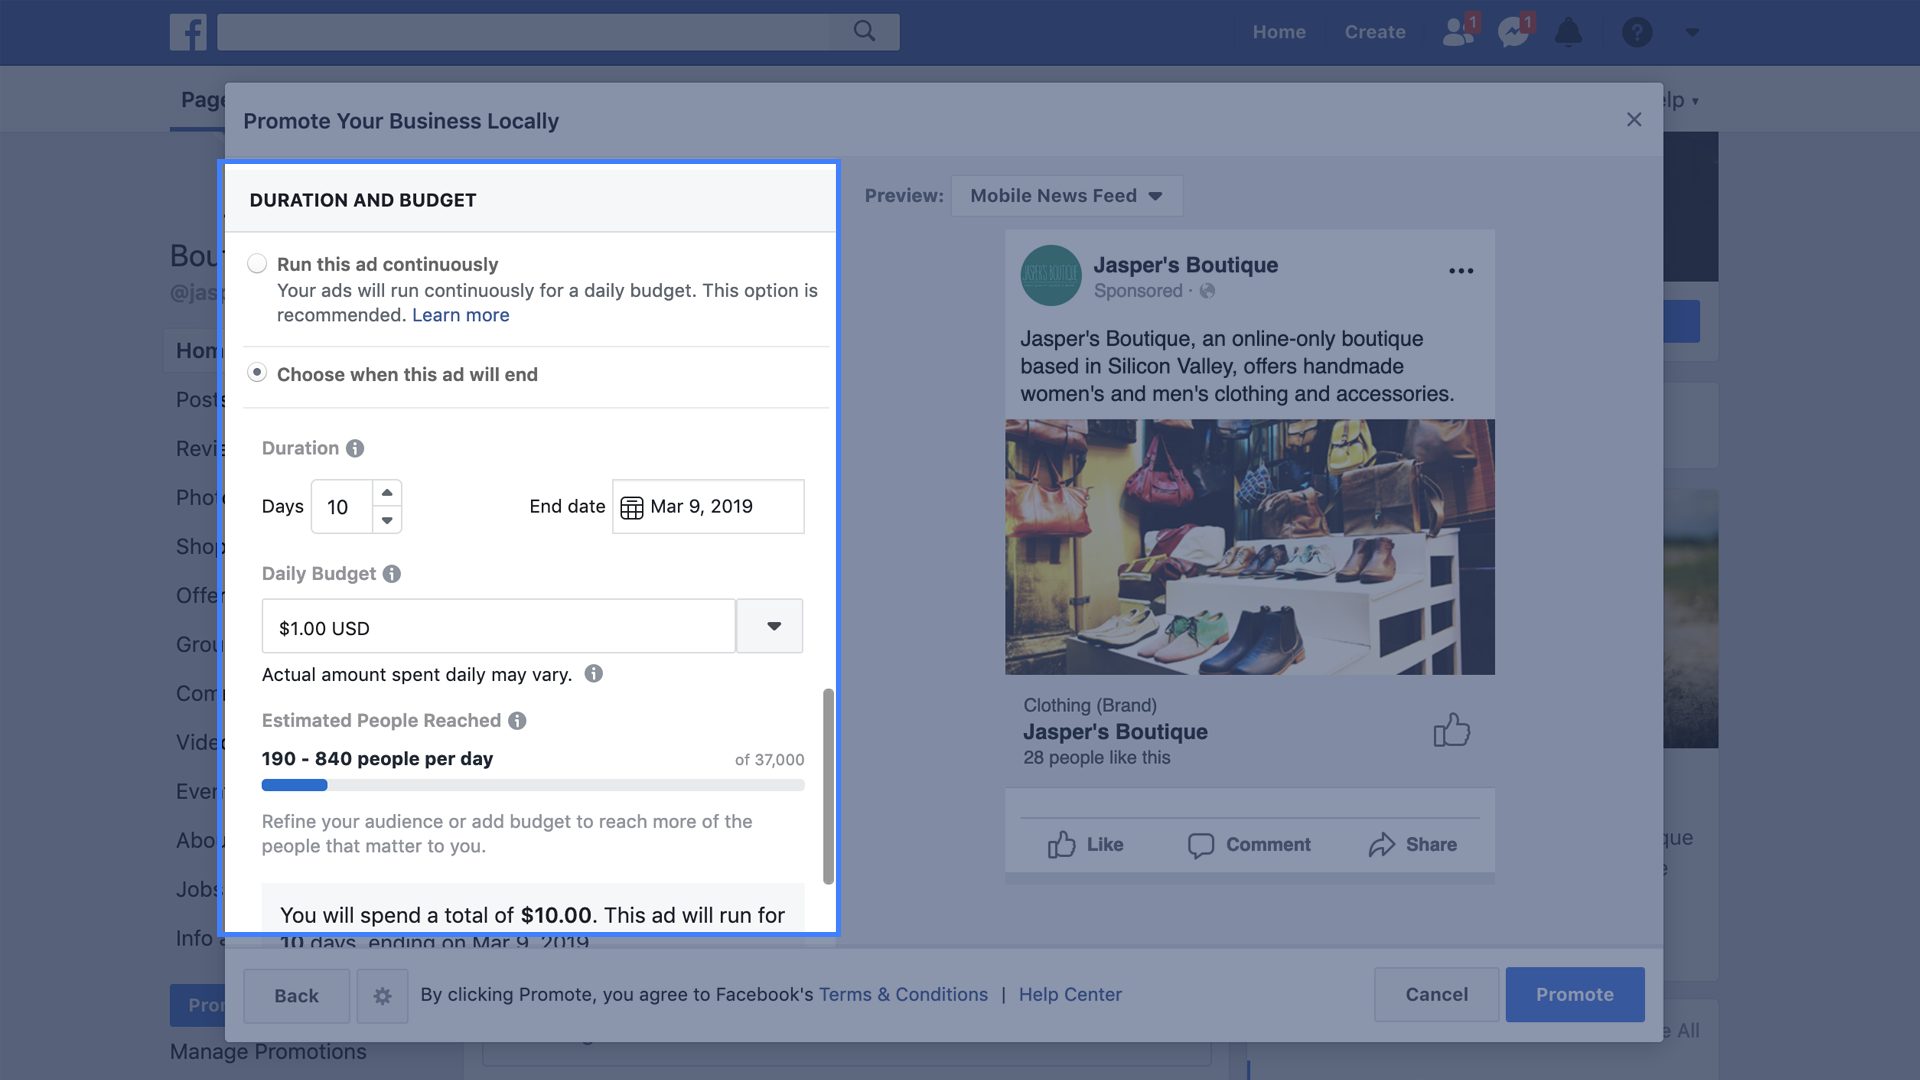Click the boutique product image

coord(1250,547)
